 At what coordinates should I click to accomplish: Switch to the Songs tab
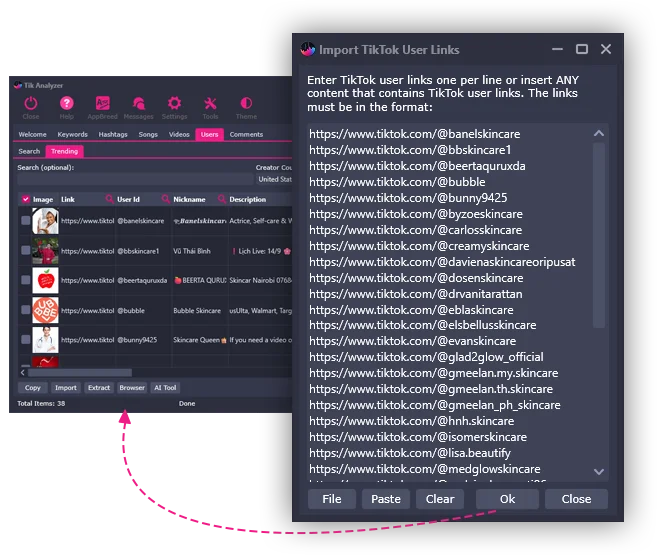[x=148, y=134]
